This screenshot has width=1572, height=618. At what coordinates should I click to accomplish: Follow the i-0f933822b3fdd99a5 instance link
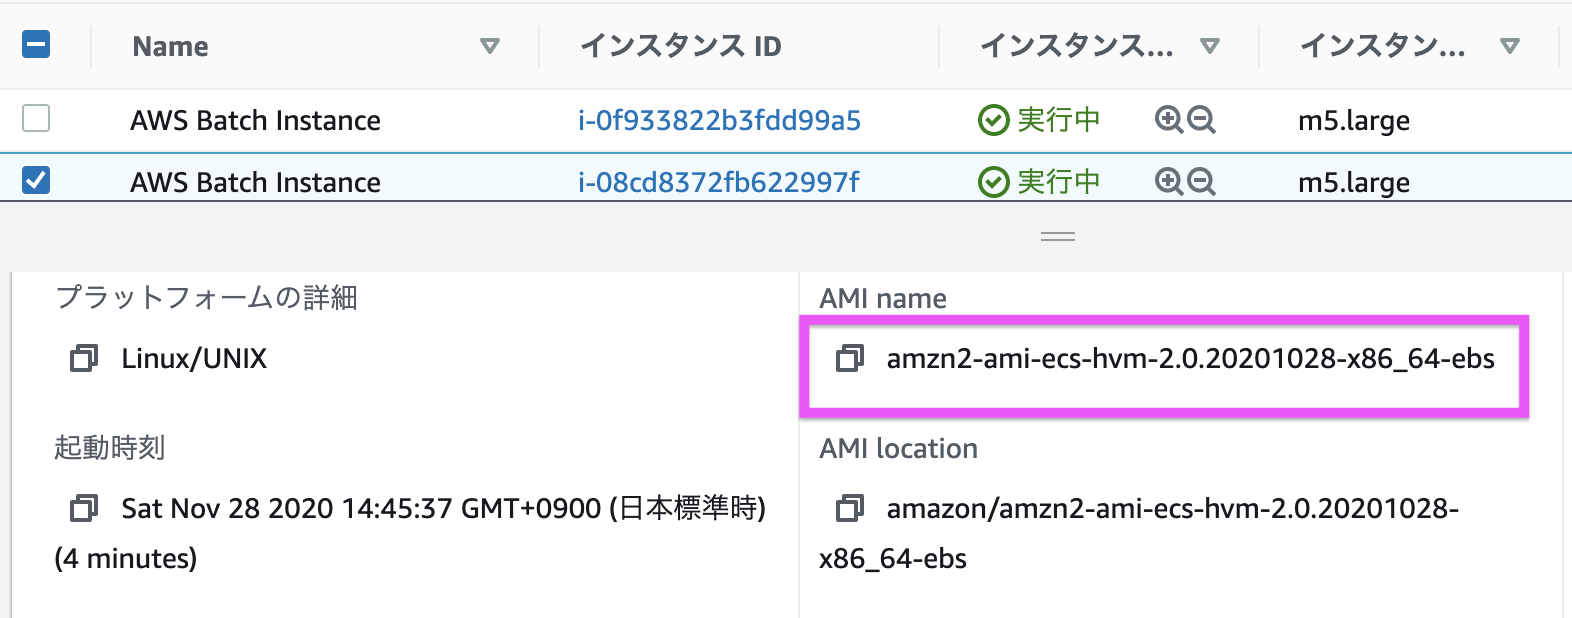pyautogui.click(x=718, y=119)
